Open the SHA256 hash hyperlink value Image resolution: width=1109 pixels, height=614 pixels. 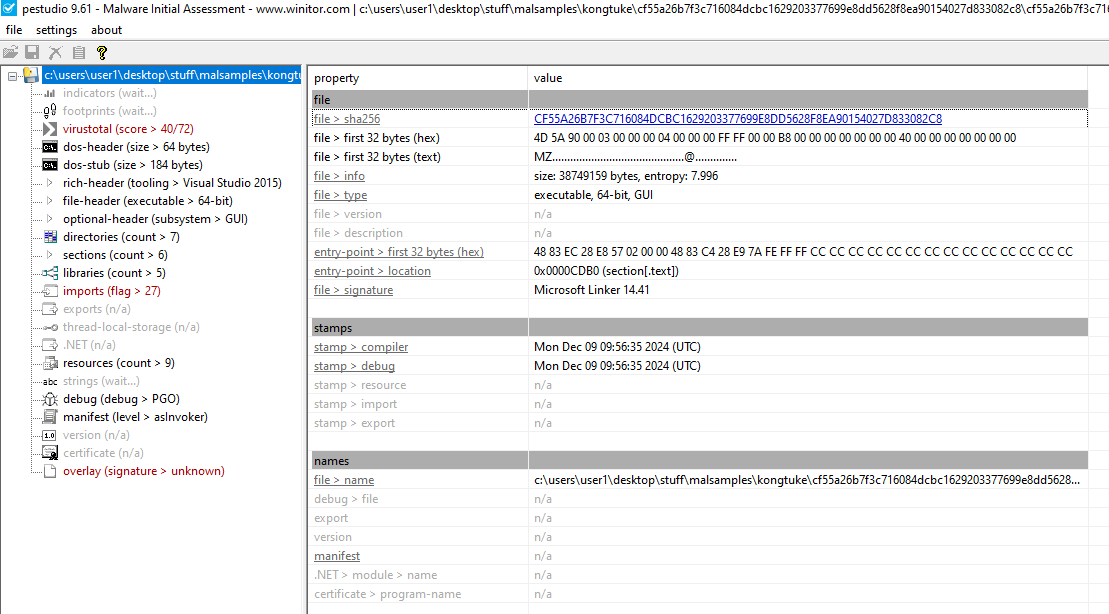738,119
